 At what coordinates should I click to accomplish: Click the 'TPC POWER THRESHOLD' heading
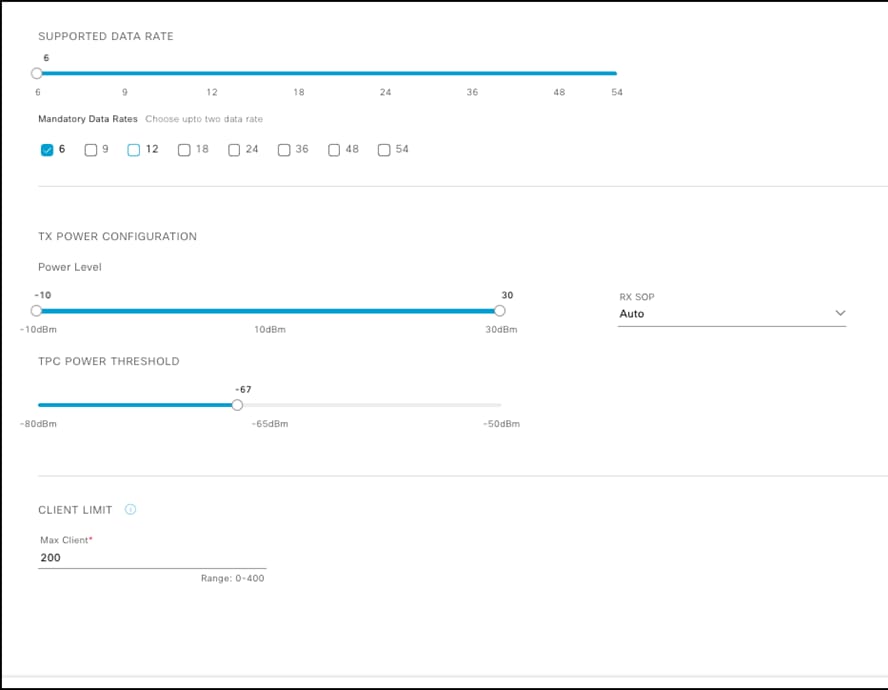tap(109, 361)
